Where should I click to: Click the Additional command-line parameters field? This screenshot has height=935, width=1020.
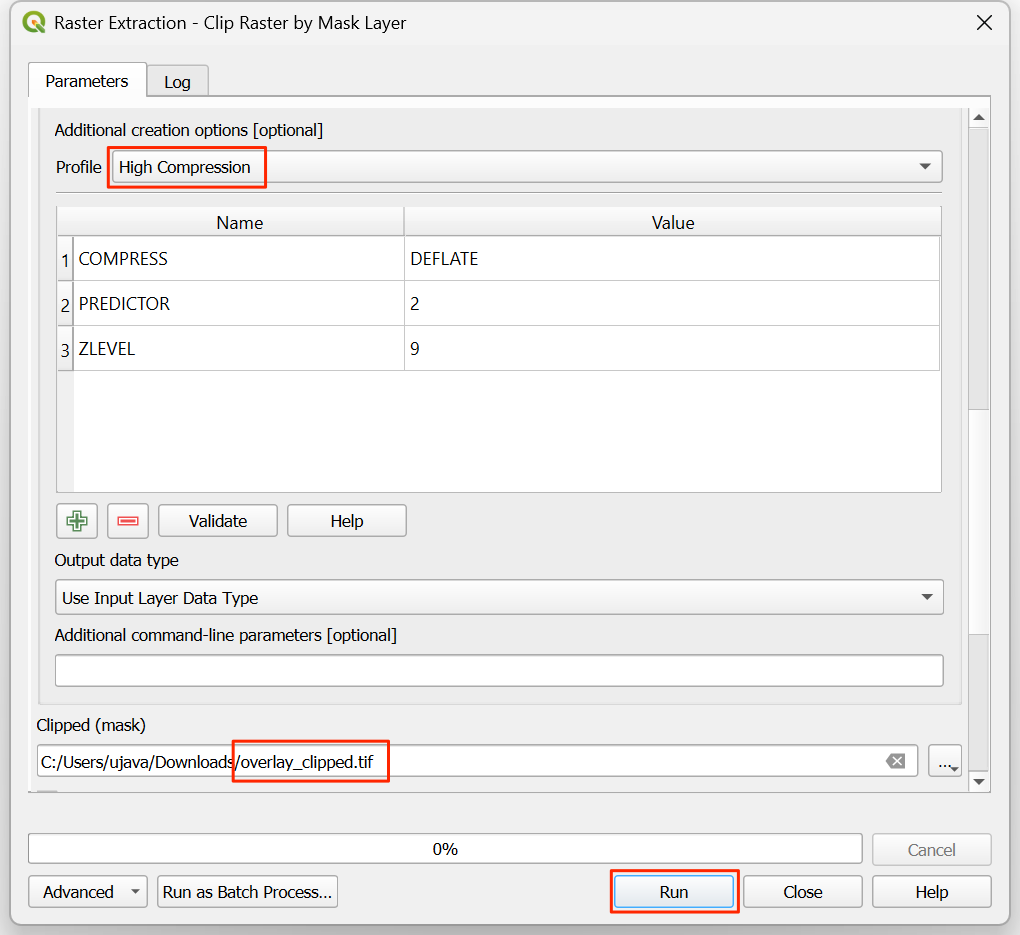click(x=498, y=671)
